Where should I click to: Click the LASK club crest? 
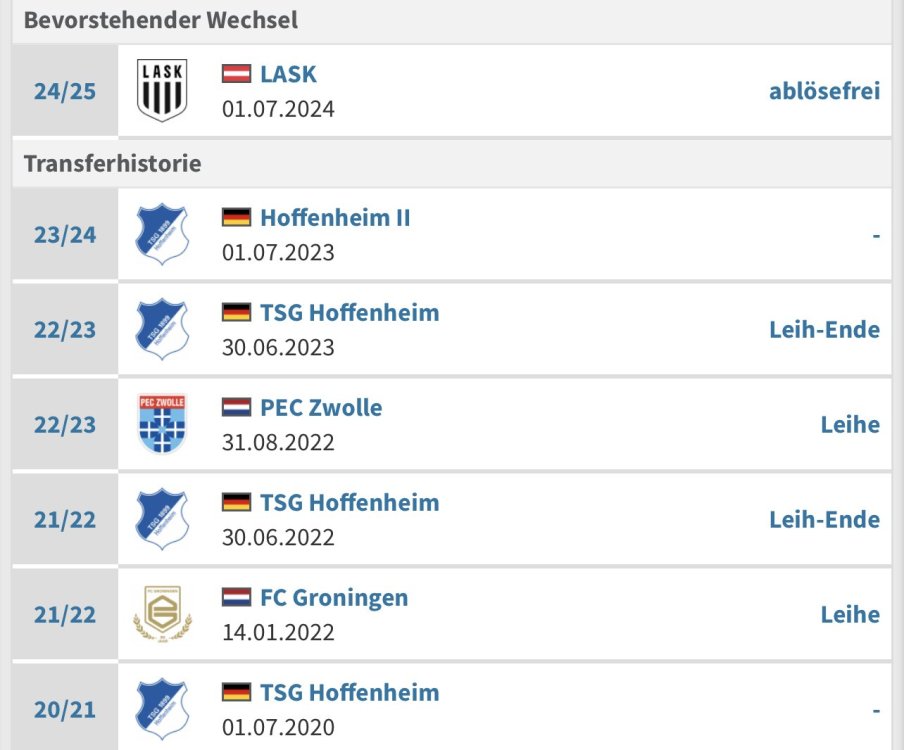tap(162, 91)
